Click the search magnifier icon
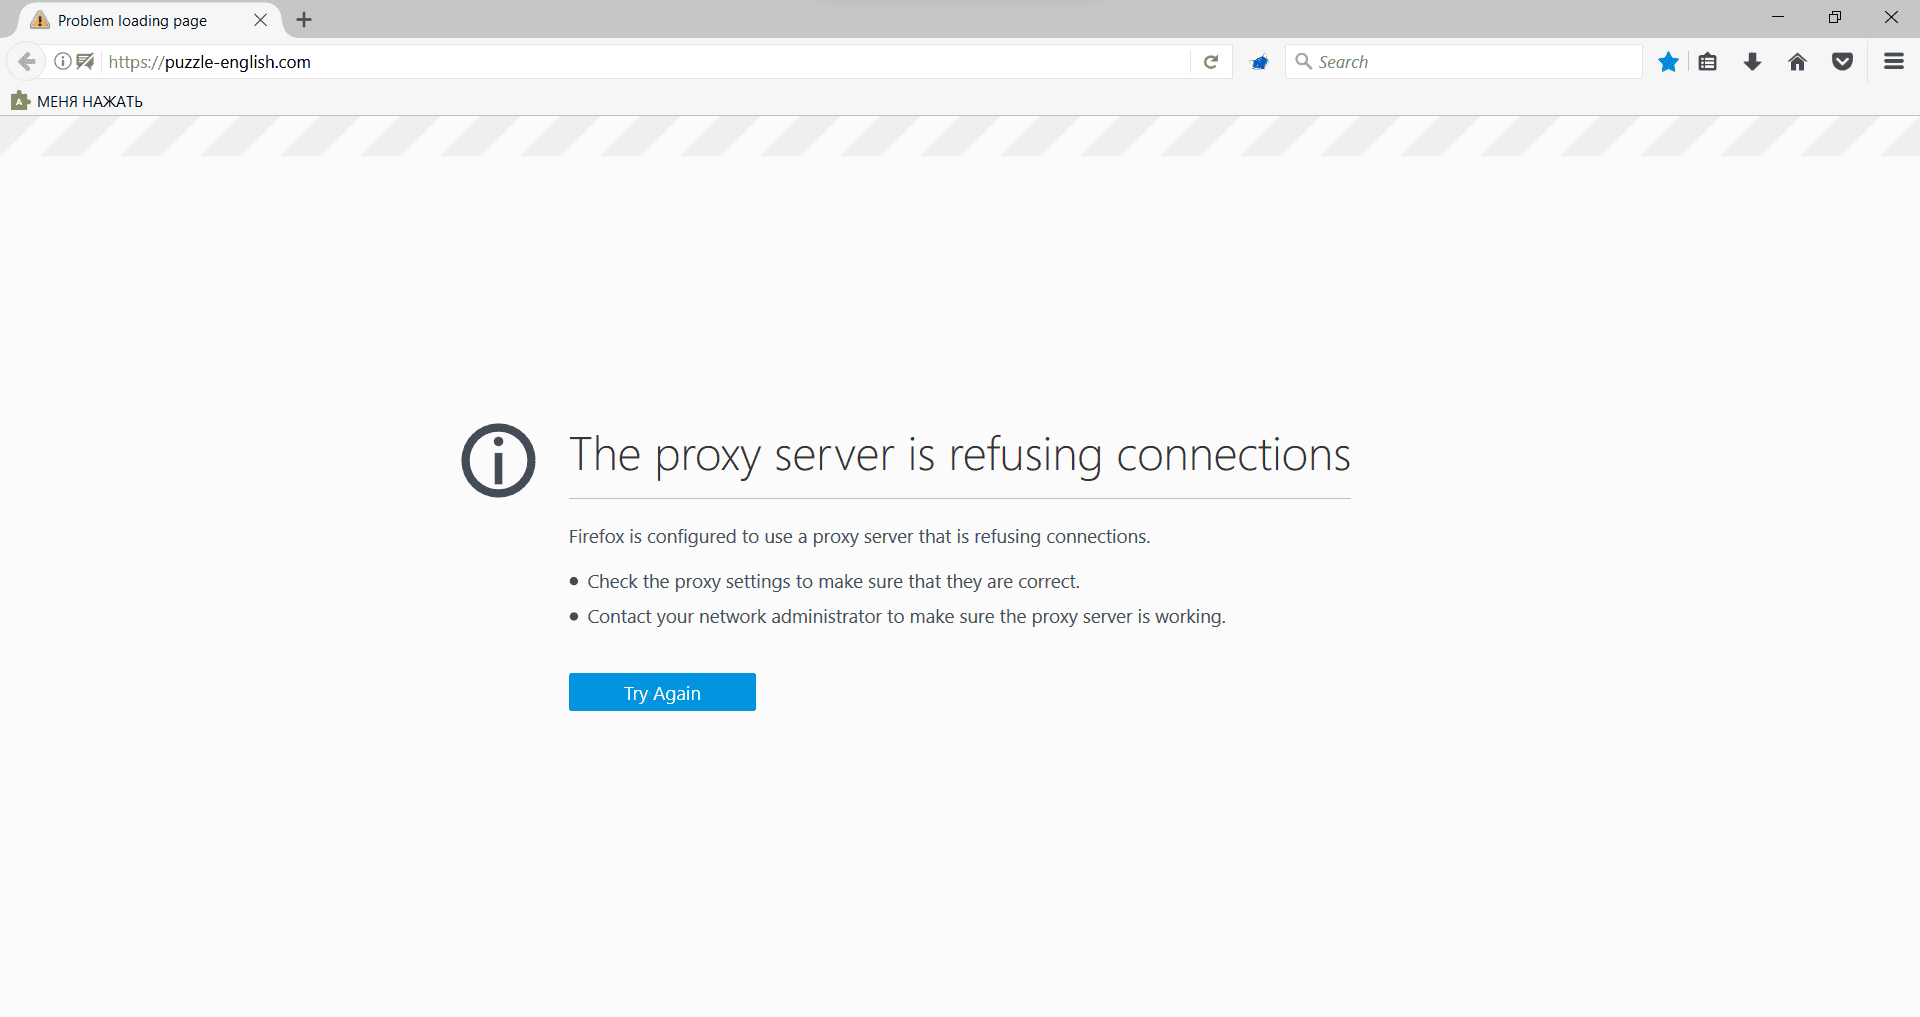The height and width of the screenshot is (1017, 1920). (1303, 62)
